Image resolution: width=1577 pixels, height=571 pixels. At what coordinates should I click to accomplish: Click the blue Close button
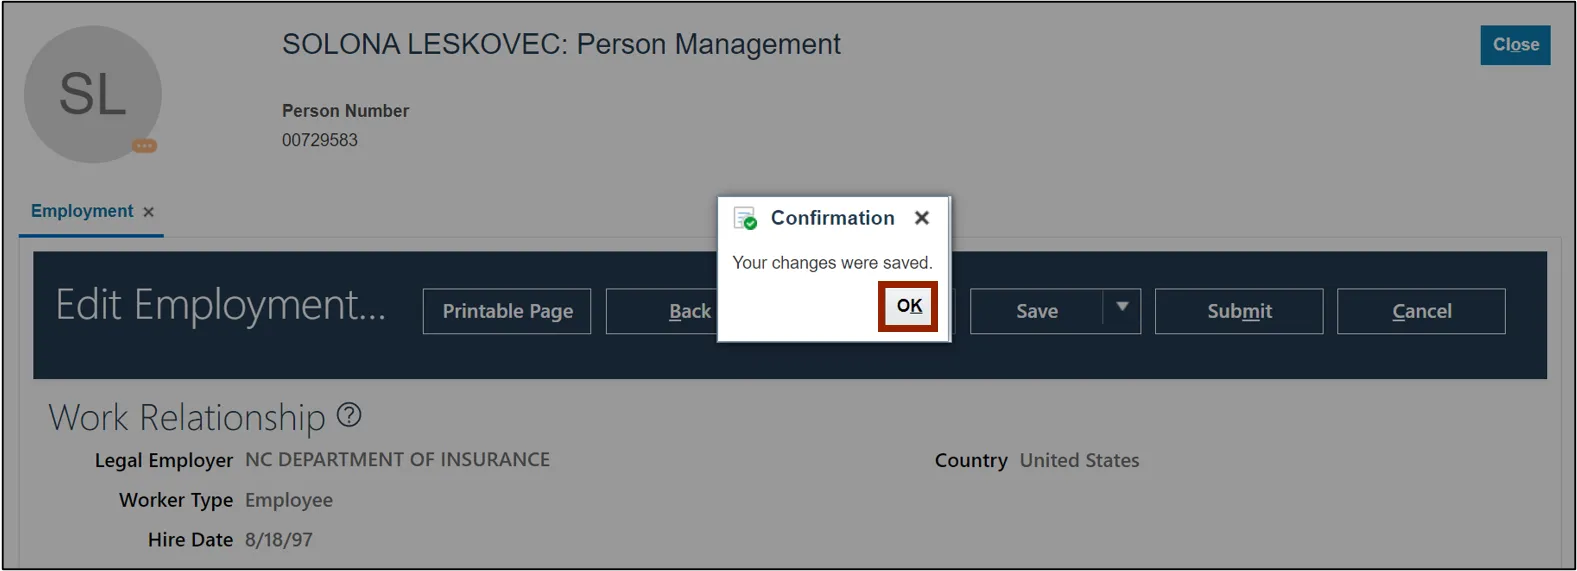coord(1515,45)
